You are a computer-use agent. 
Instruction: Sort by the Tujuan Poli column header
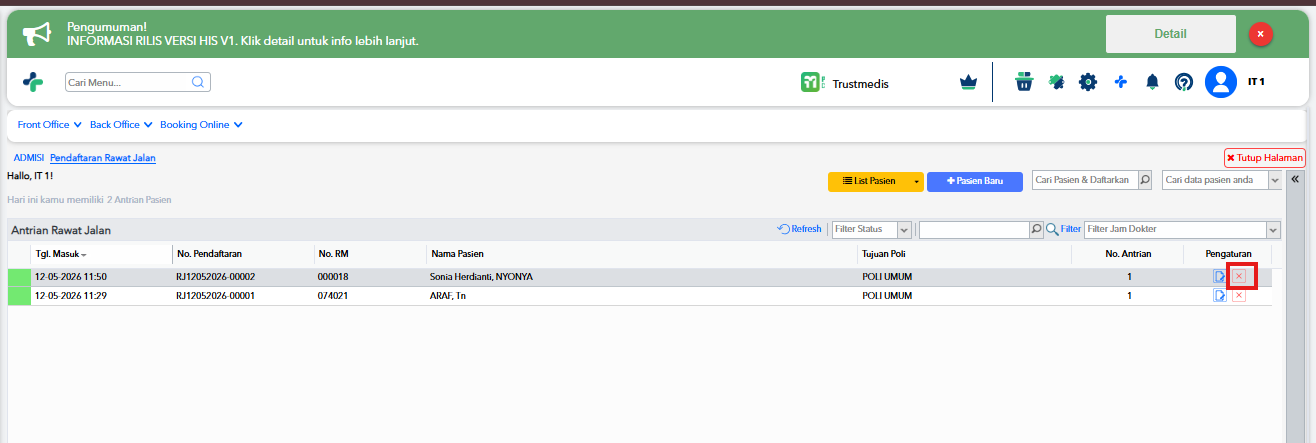click(964, 254)
